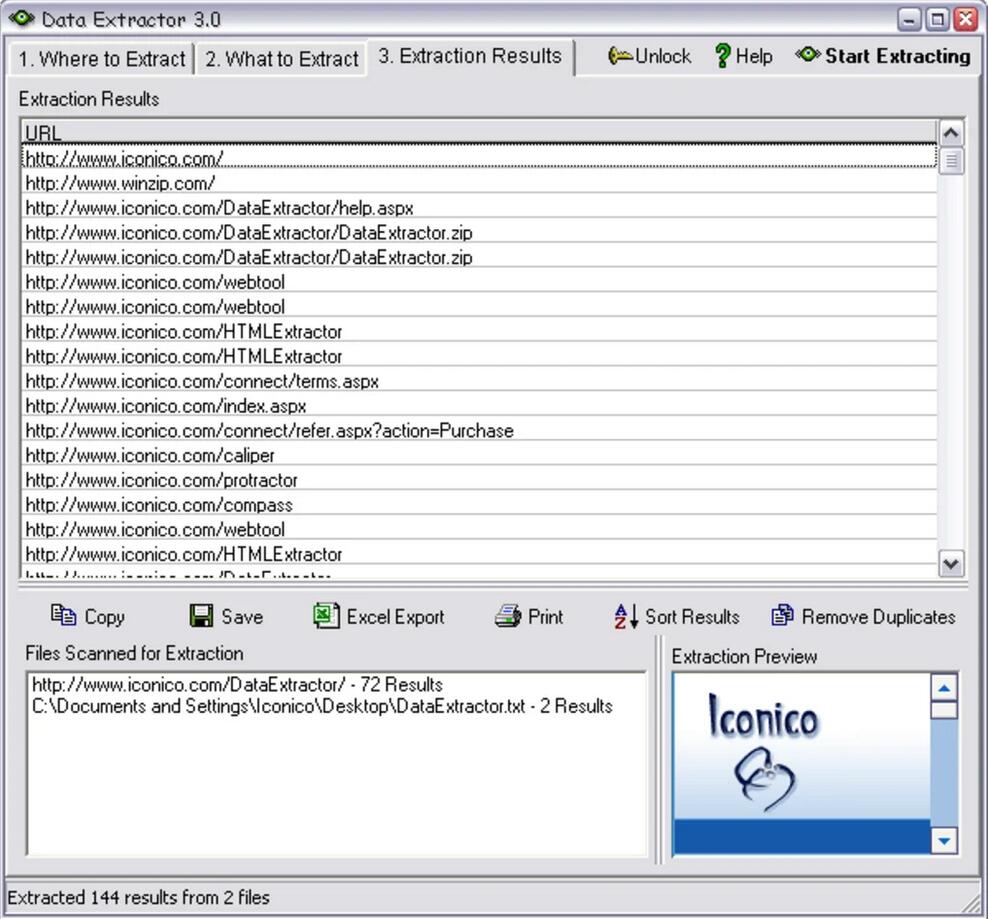
Task: Click results list scroll down arrow
Action: click(x=951, y=564)
